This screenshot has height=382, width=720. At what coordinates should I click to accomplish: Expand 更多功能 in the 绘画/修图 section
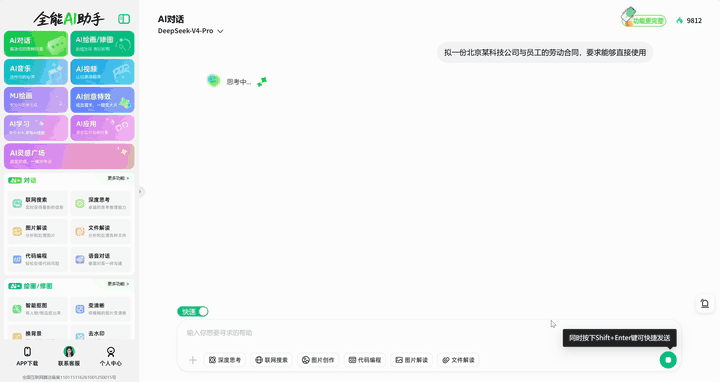(118, 284)
